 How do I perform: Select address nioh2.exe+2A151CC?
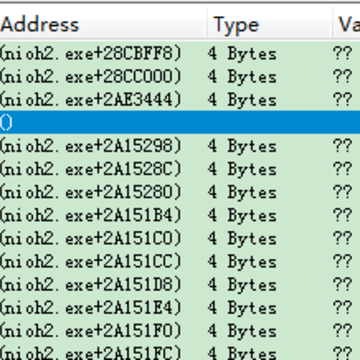(91, 261)
